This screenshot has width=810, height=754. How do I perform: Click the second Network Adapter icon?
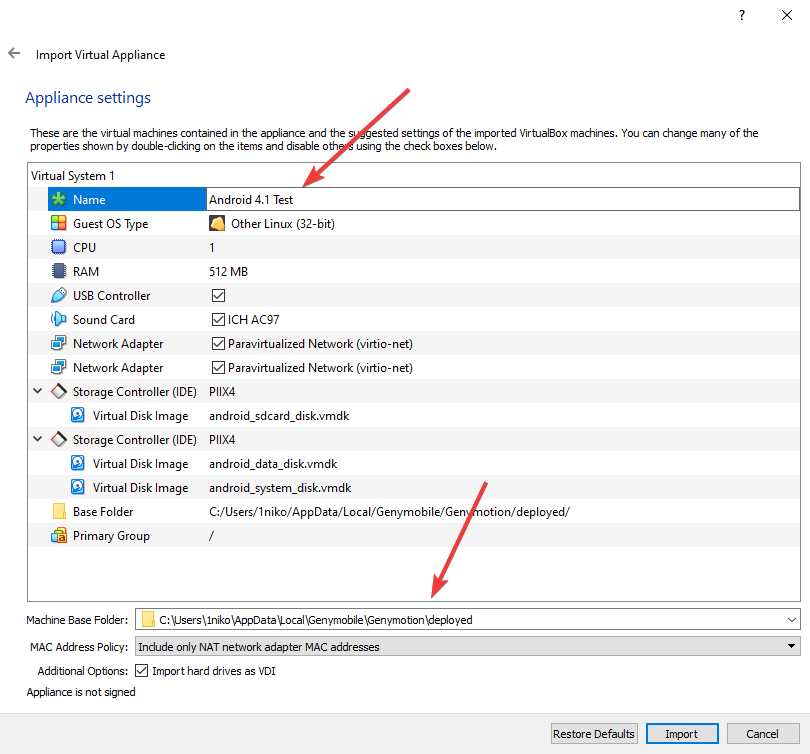[59, 367]
